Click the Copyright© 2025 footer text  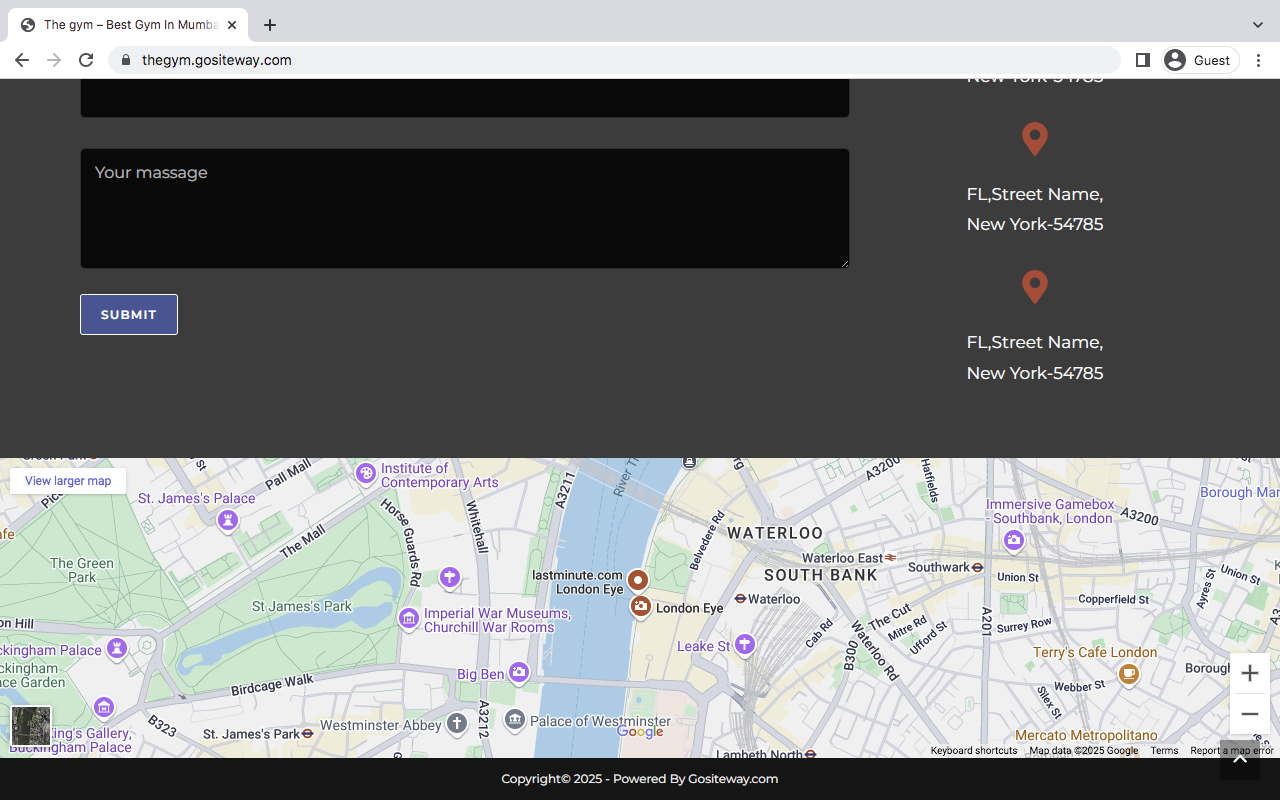click(x=552, y=779)
